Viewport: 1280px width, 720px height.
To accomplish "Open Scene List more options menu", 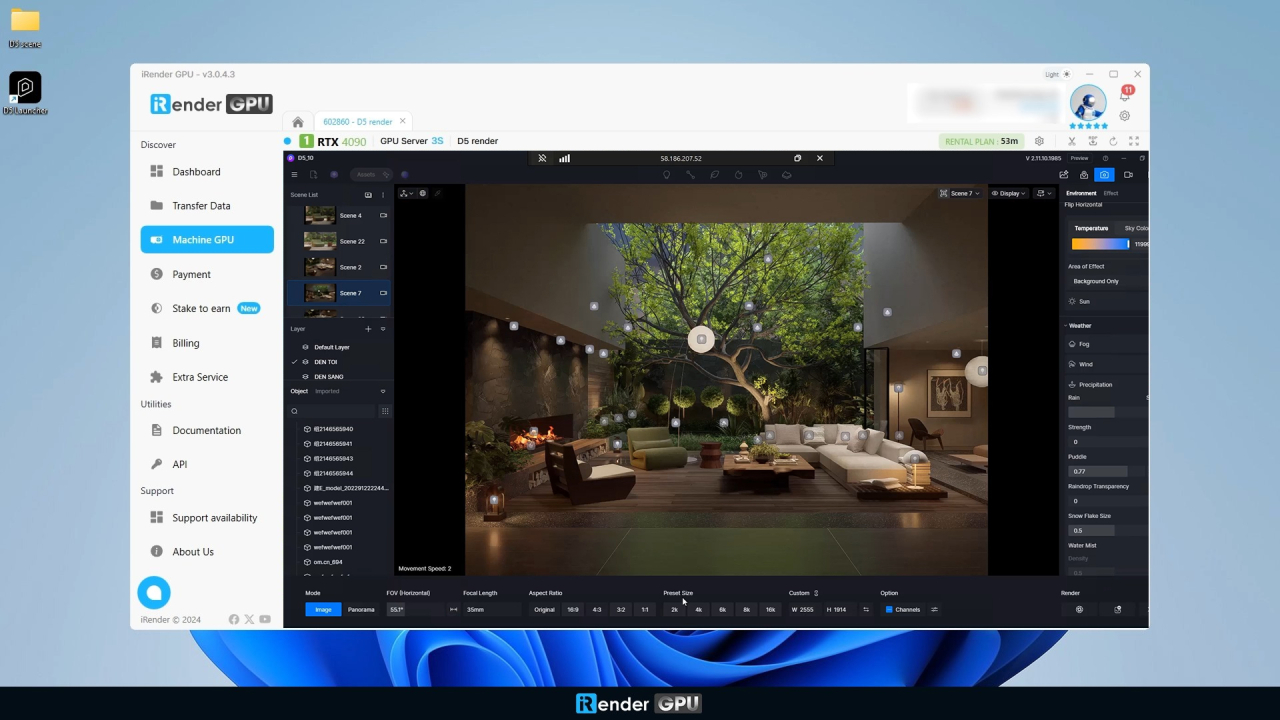I will (x=383, y=195).
